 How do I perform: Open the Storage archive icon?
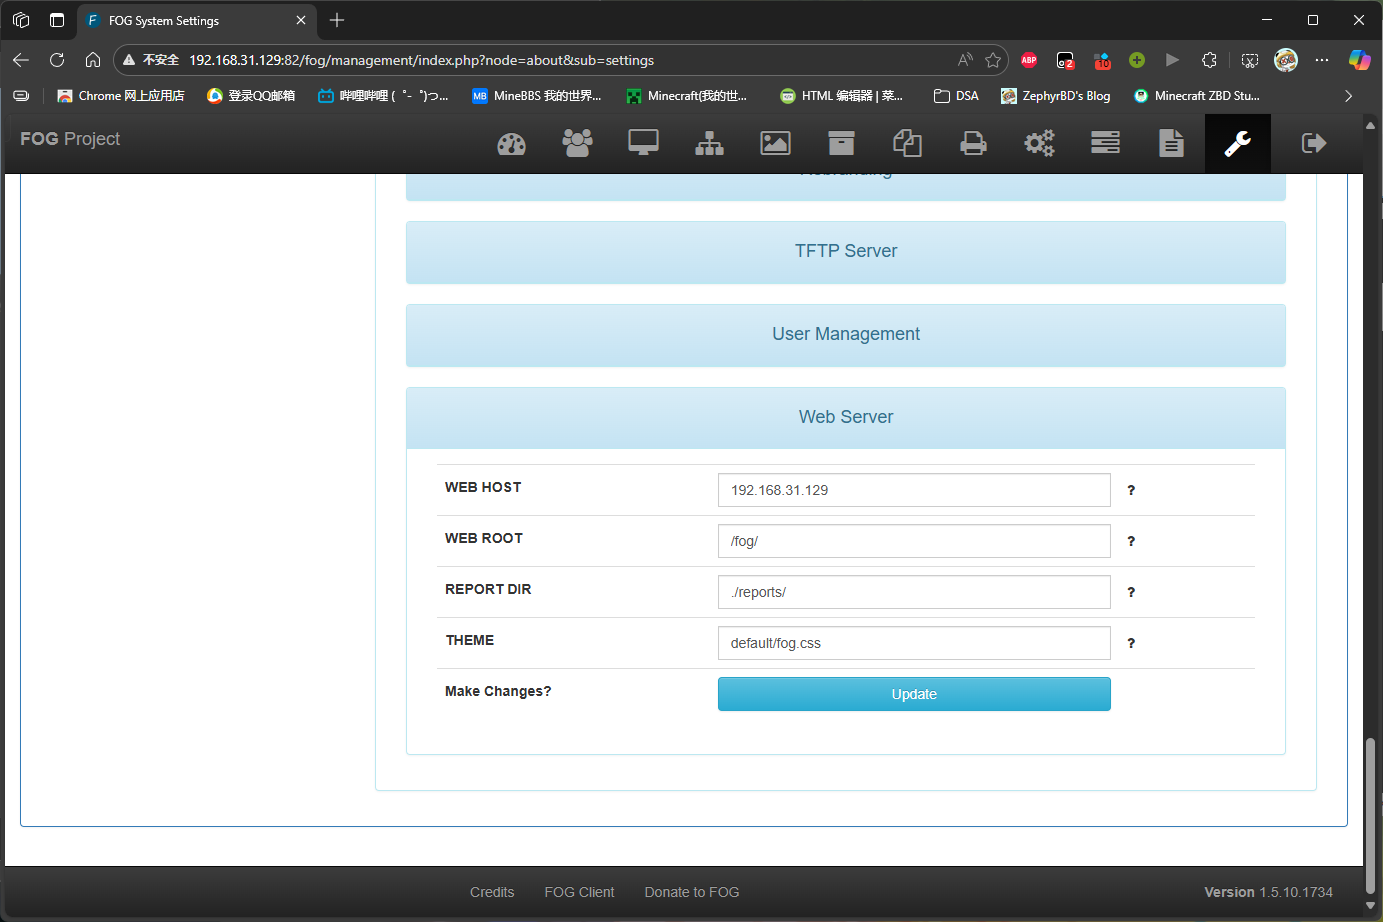(841, 144)
